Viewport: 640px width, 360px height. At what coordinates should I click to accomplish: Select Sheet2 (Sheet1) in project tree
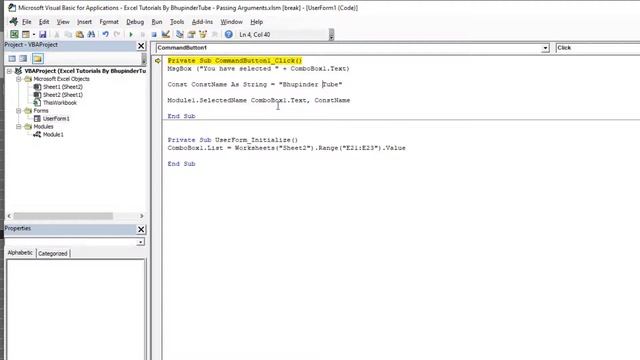point(63,95)
